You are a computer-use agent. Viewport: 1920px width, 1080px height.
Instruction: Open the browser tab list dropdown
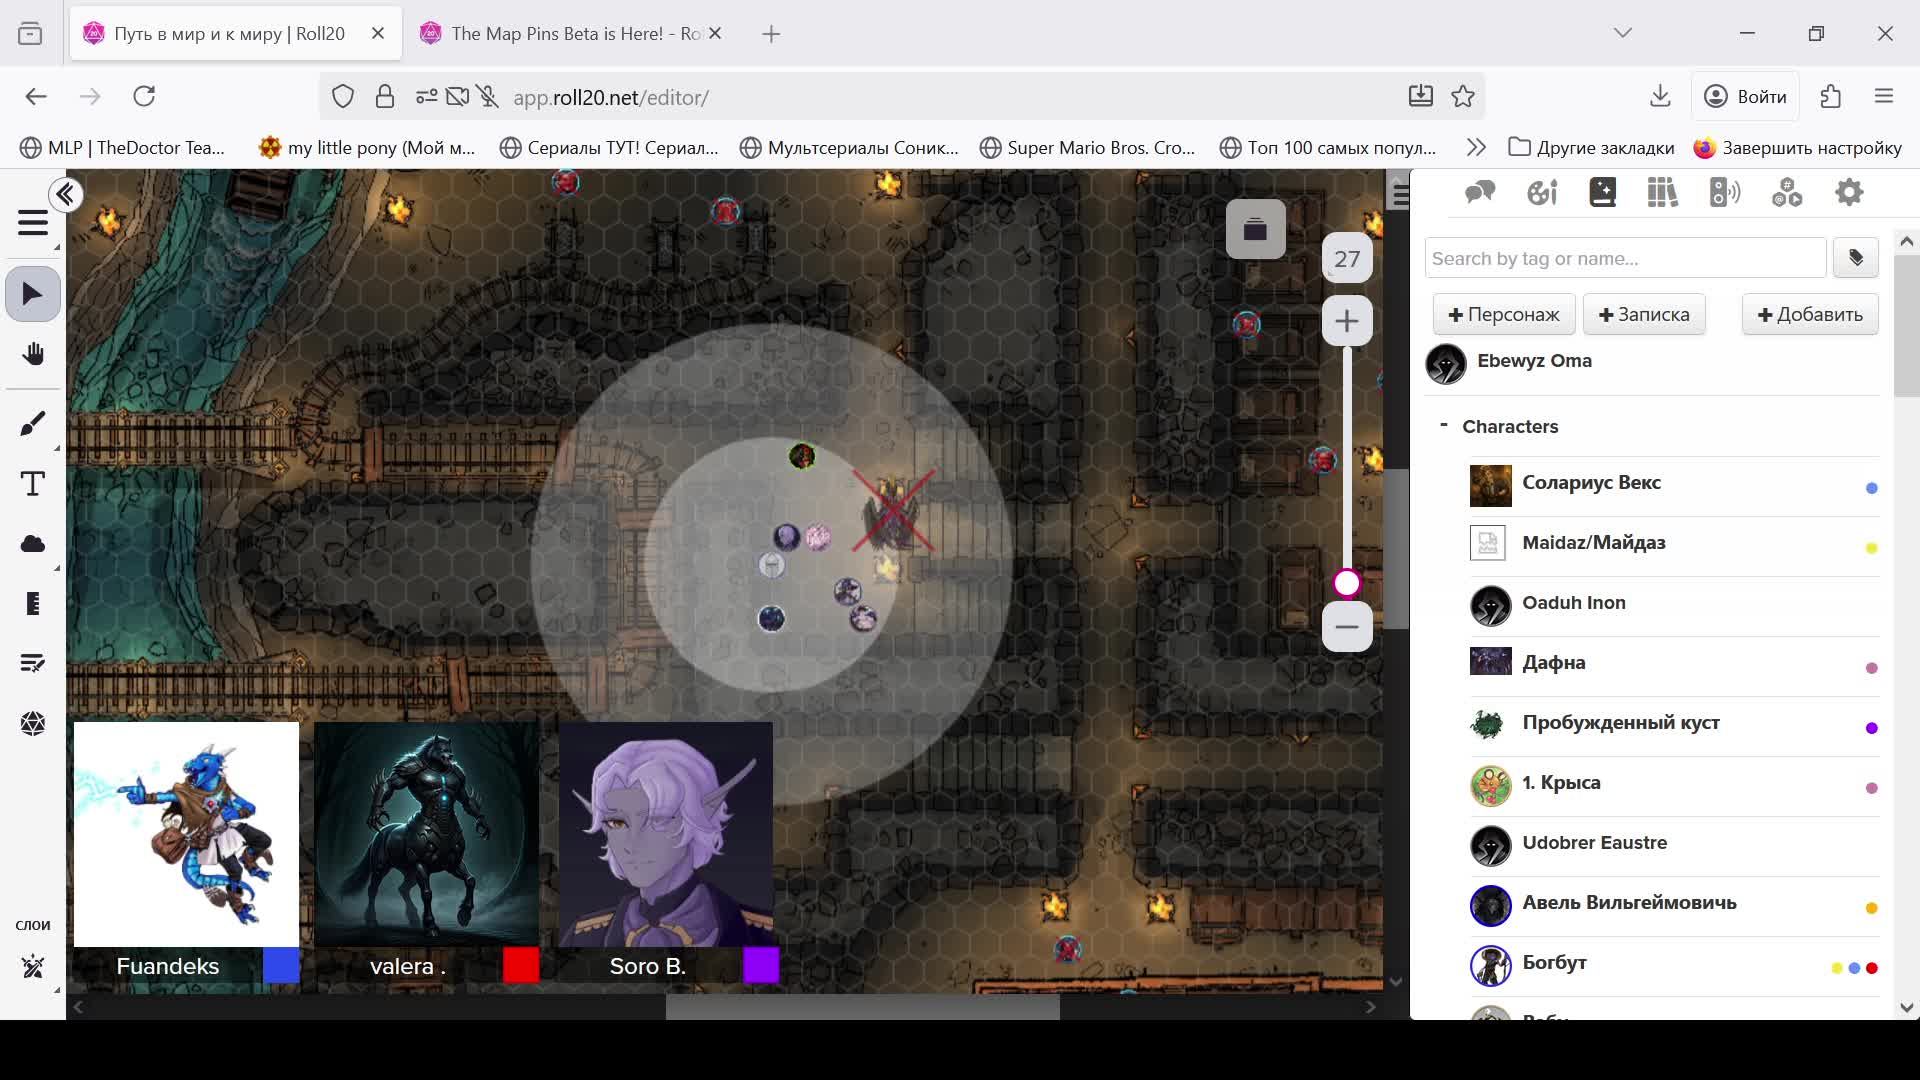pyautogui.click(x=1623, y=33)
